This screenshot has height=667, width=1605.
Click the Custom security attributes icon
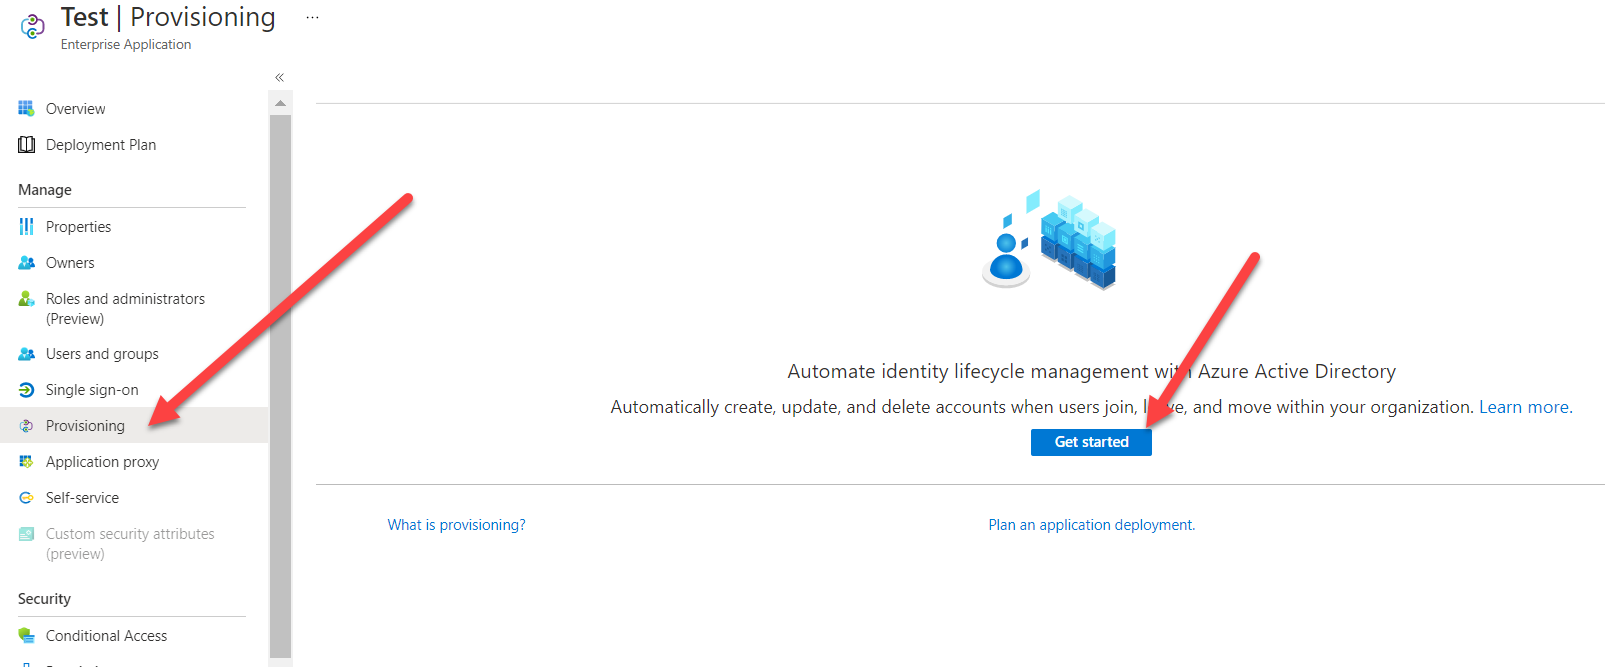pos(26,534)
